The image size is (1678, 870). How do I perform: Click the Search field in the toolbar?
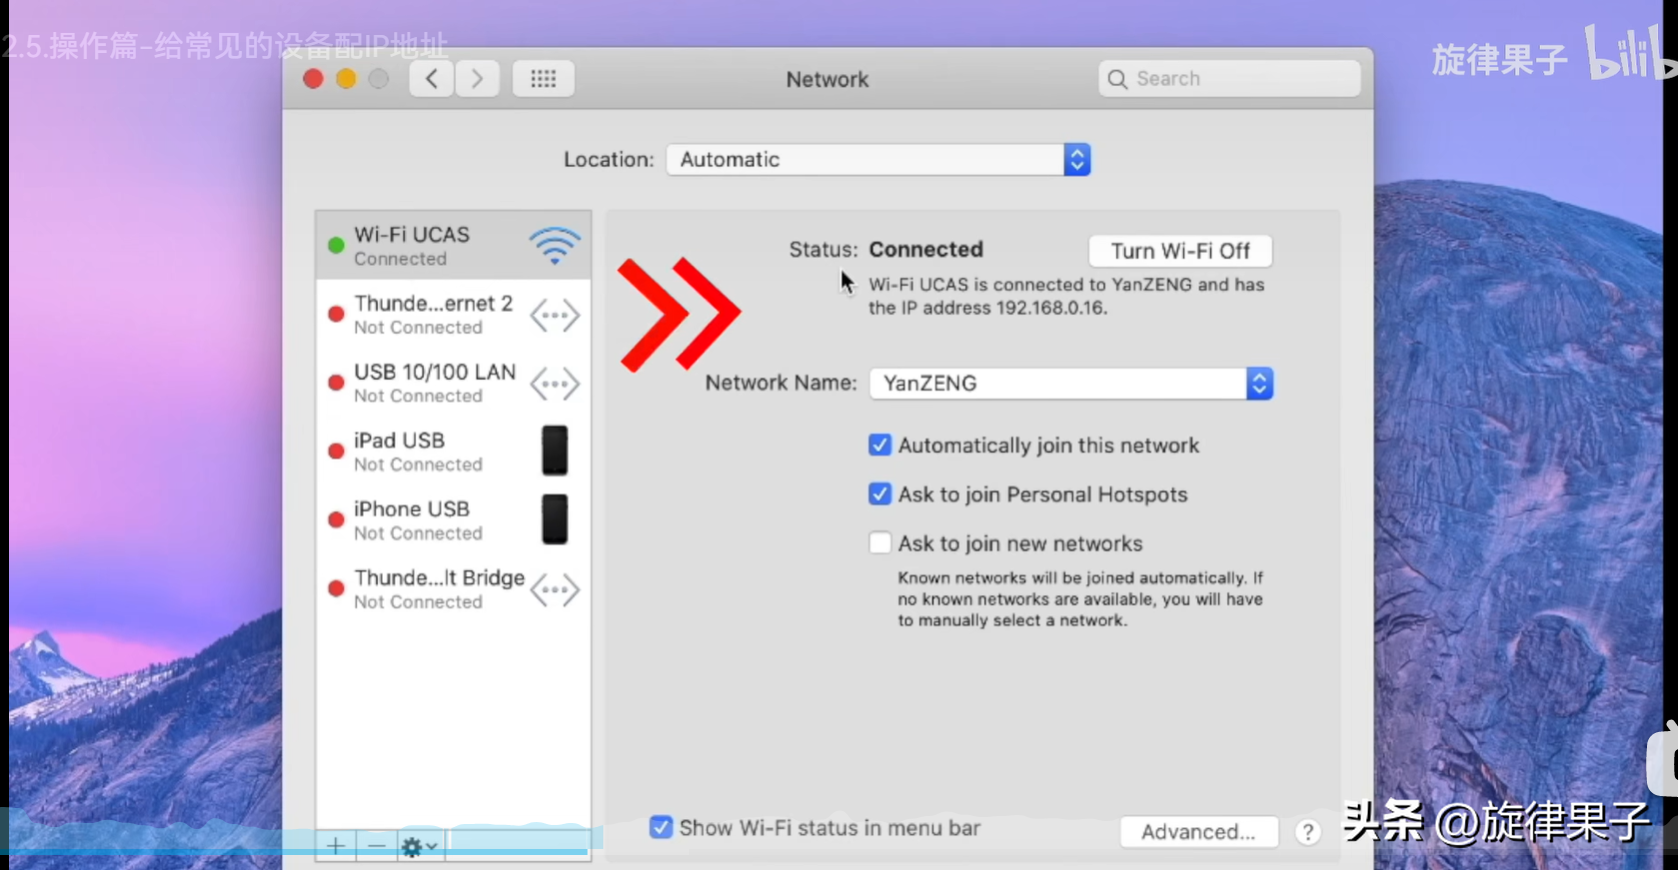click(x=1230, y=79)
